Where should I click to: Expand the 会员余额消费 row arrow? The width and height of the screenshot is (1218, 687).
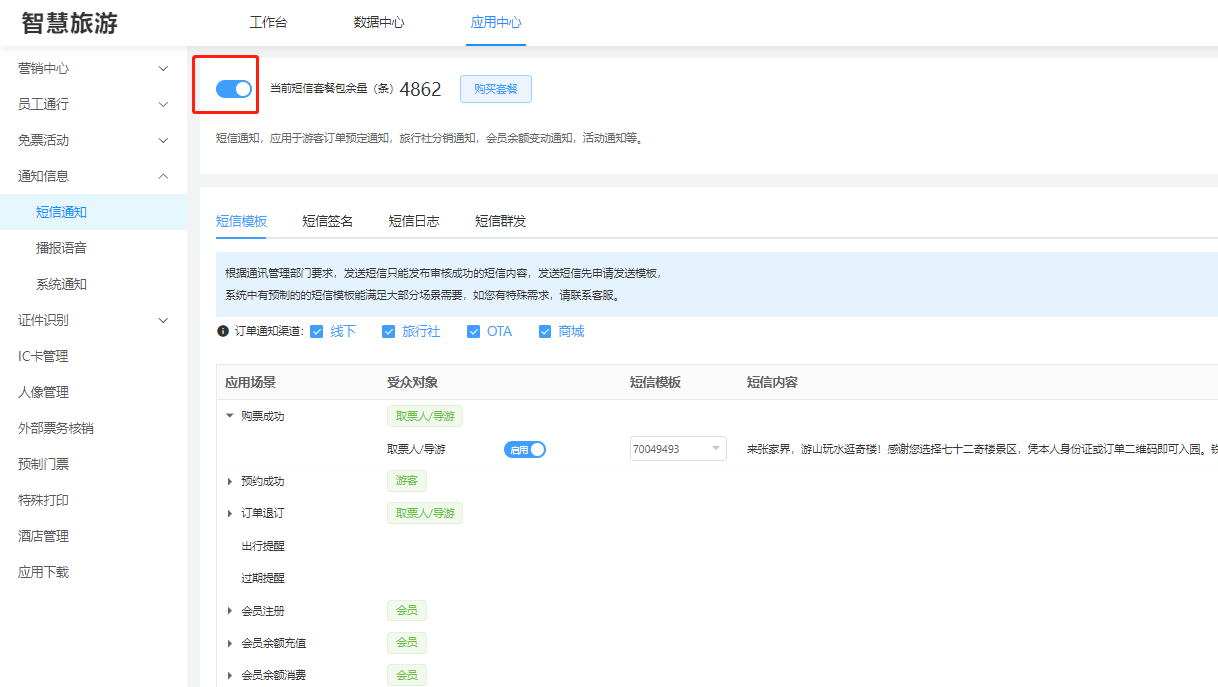click(x=229, y=675)
